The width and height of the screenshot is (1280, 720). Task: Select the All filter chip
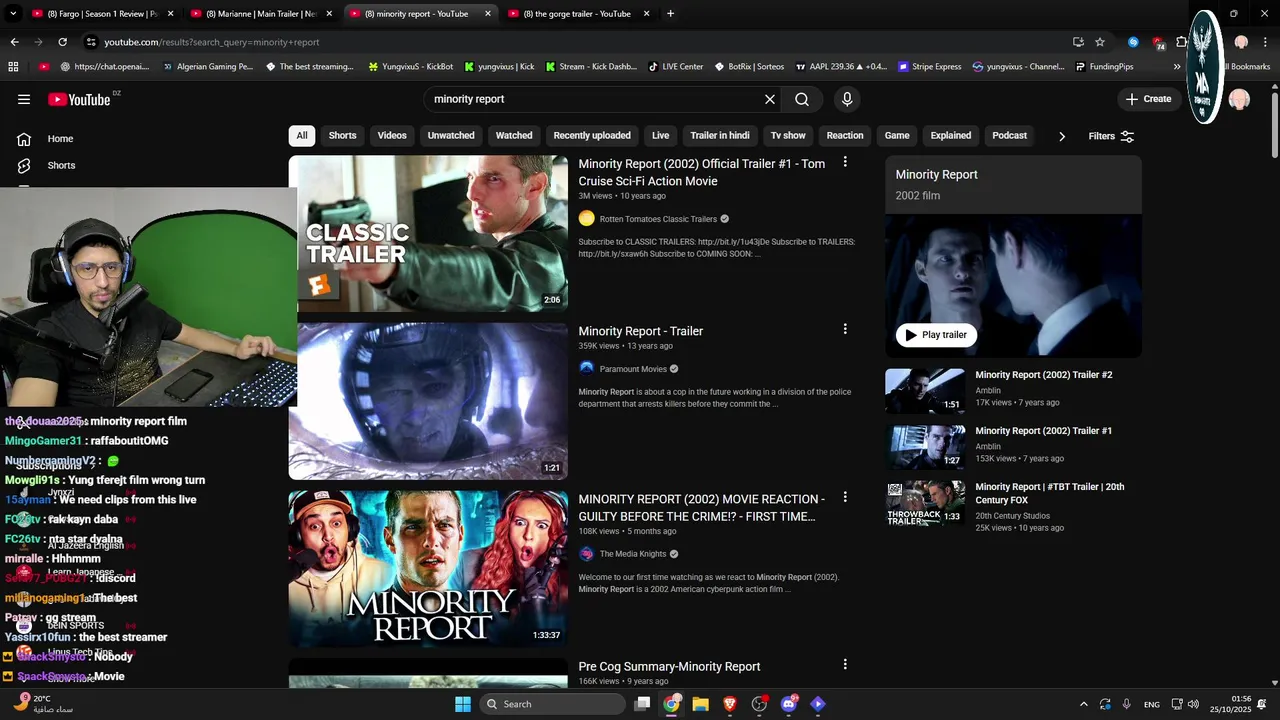click(x=302, y=136)
